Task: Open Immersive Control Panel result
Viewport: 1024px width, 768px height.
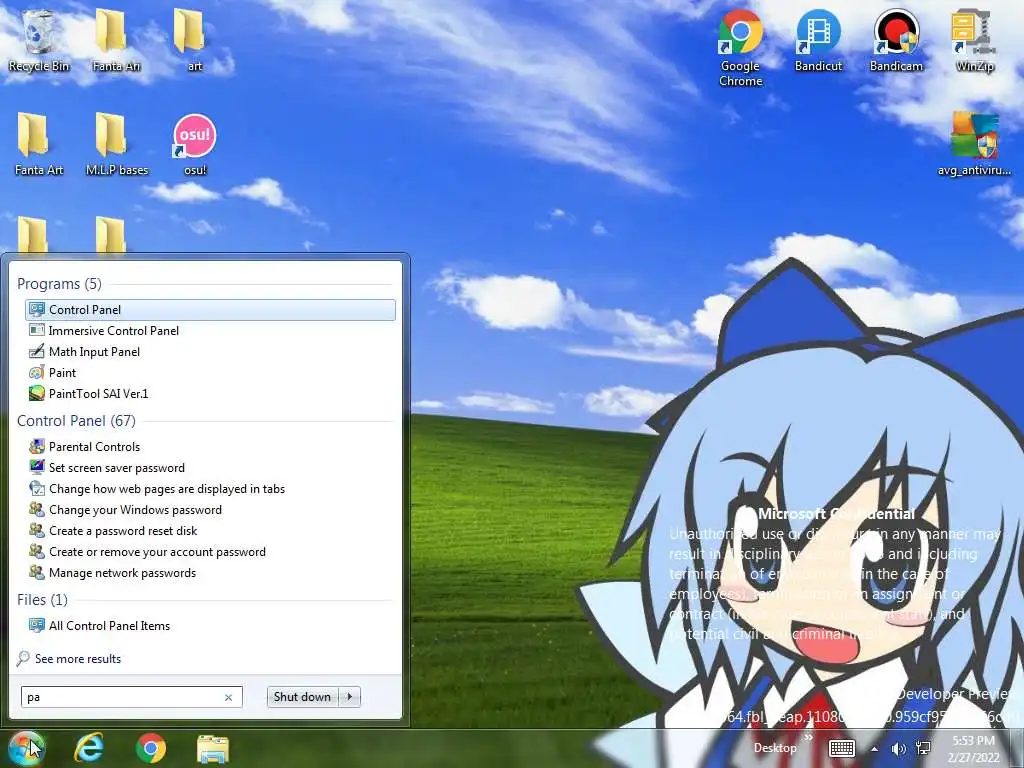Action: 210,330
